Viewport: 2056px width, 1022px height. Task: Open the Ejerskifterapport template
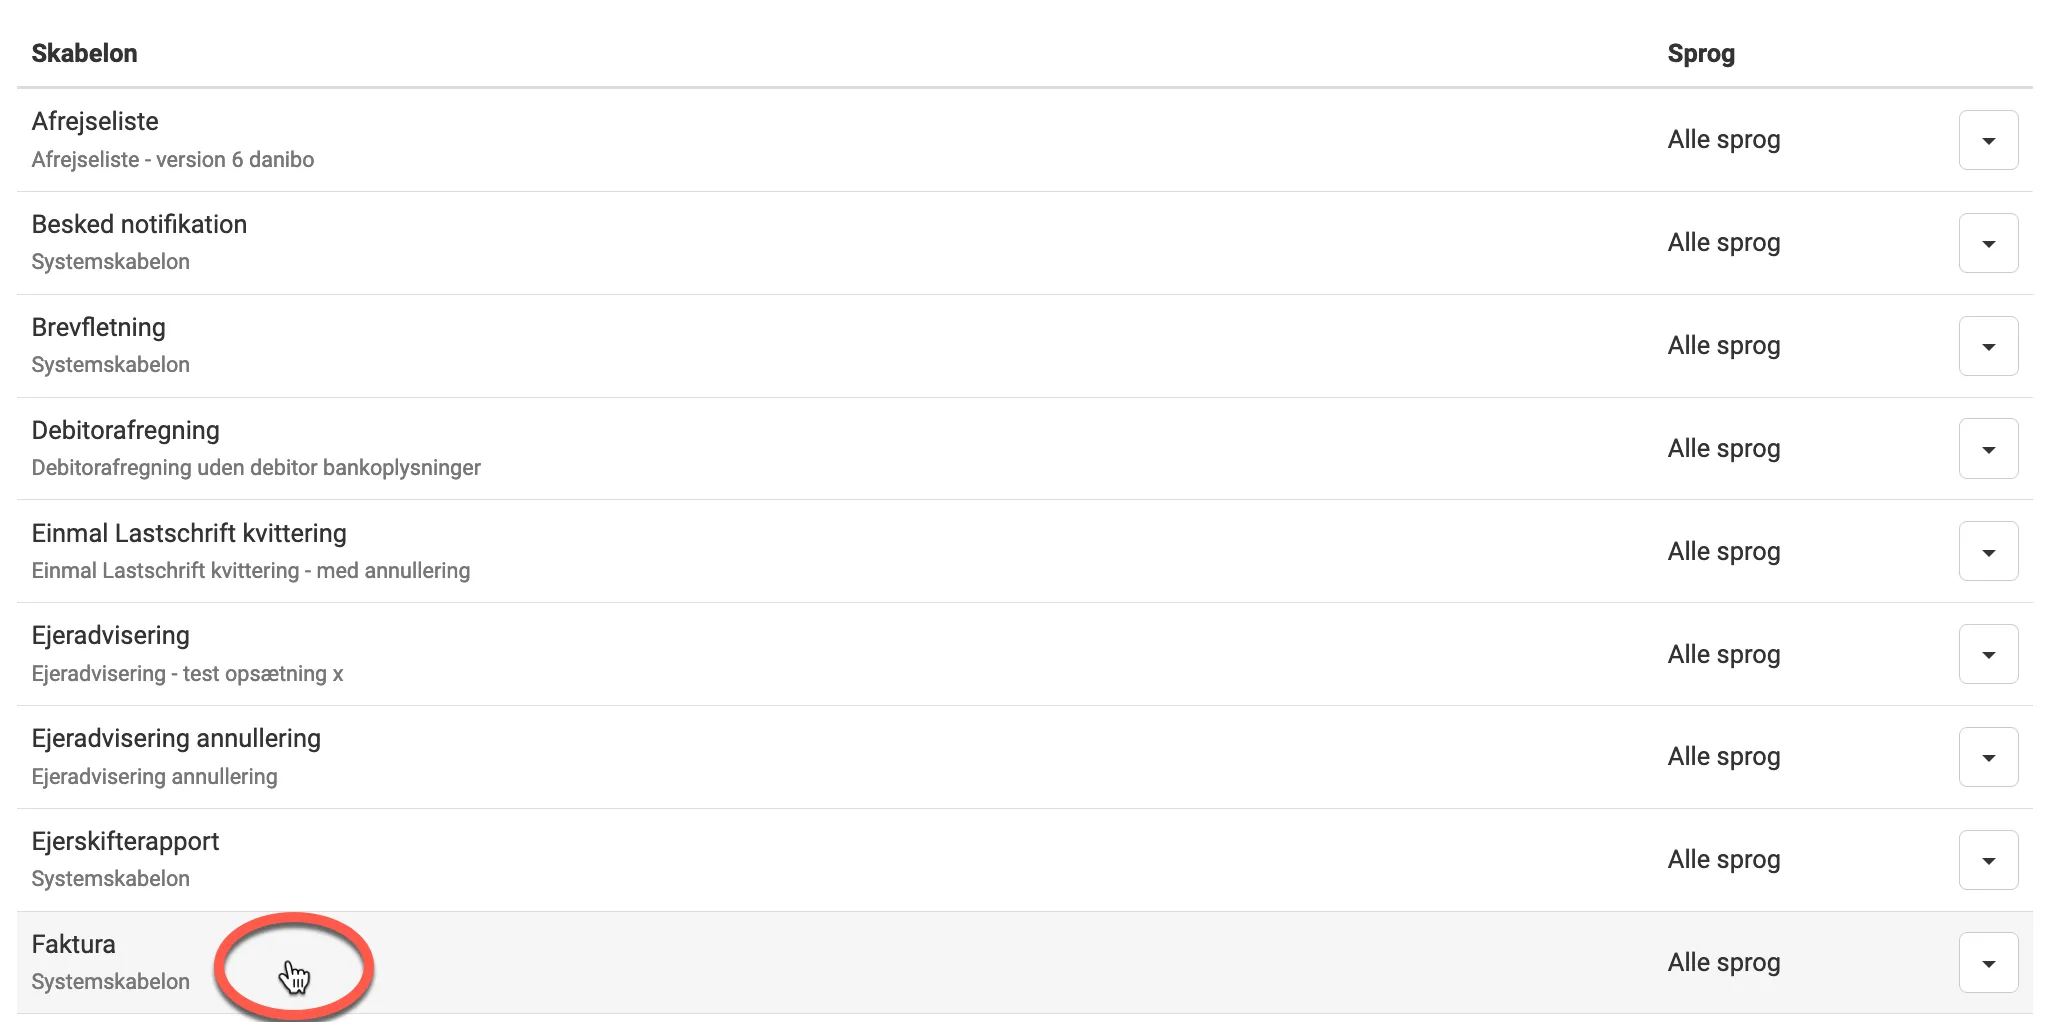[x=125, y=842]
